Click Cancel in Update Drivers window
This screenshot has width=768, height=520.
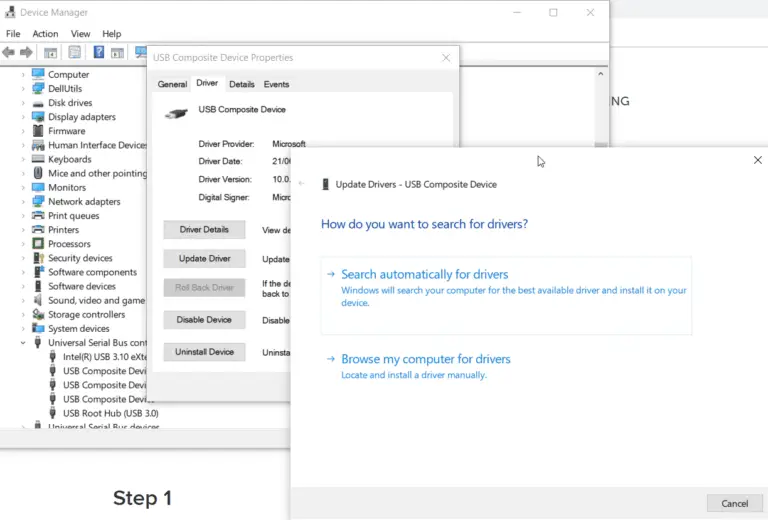(734, 503)
